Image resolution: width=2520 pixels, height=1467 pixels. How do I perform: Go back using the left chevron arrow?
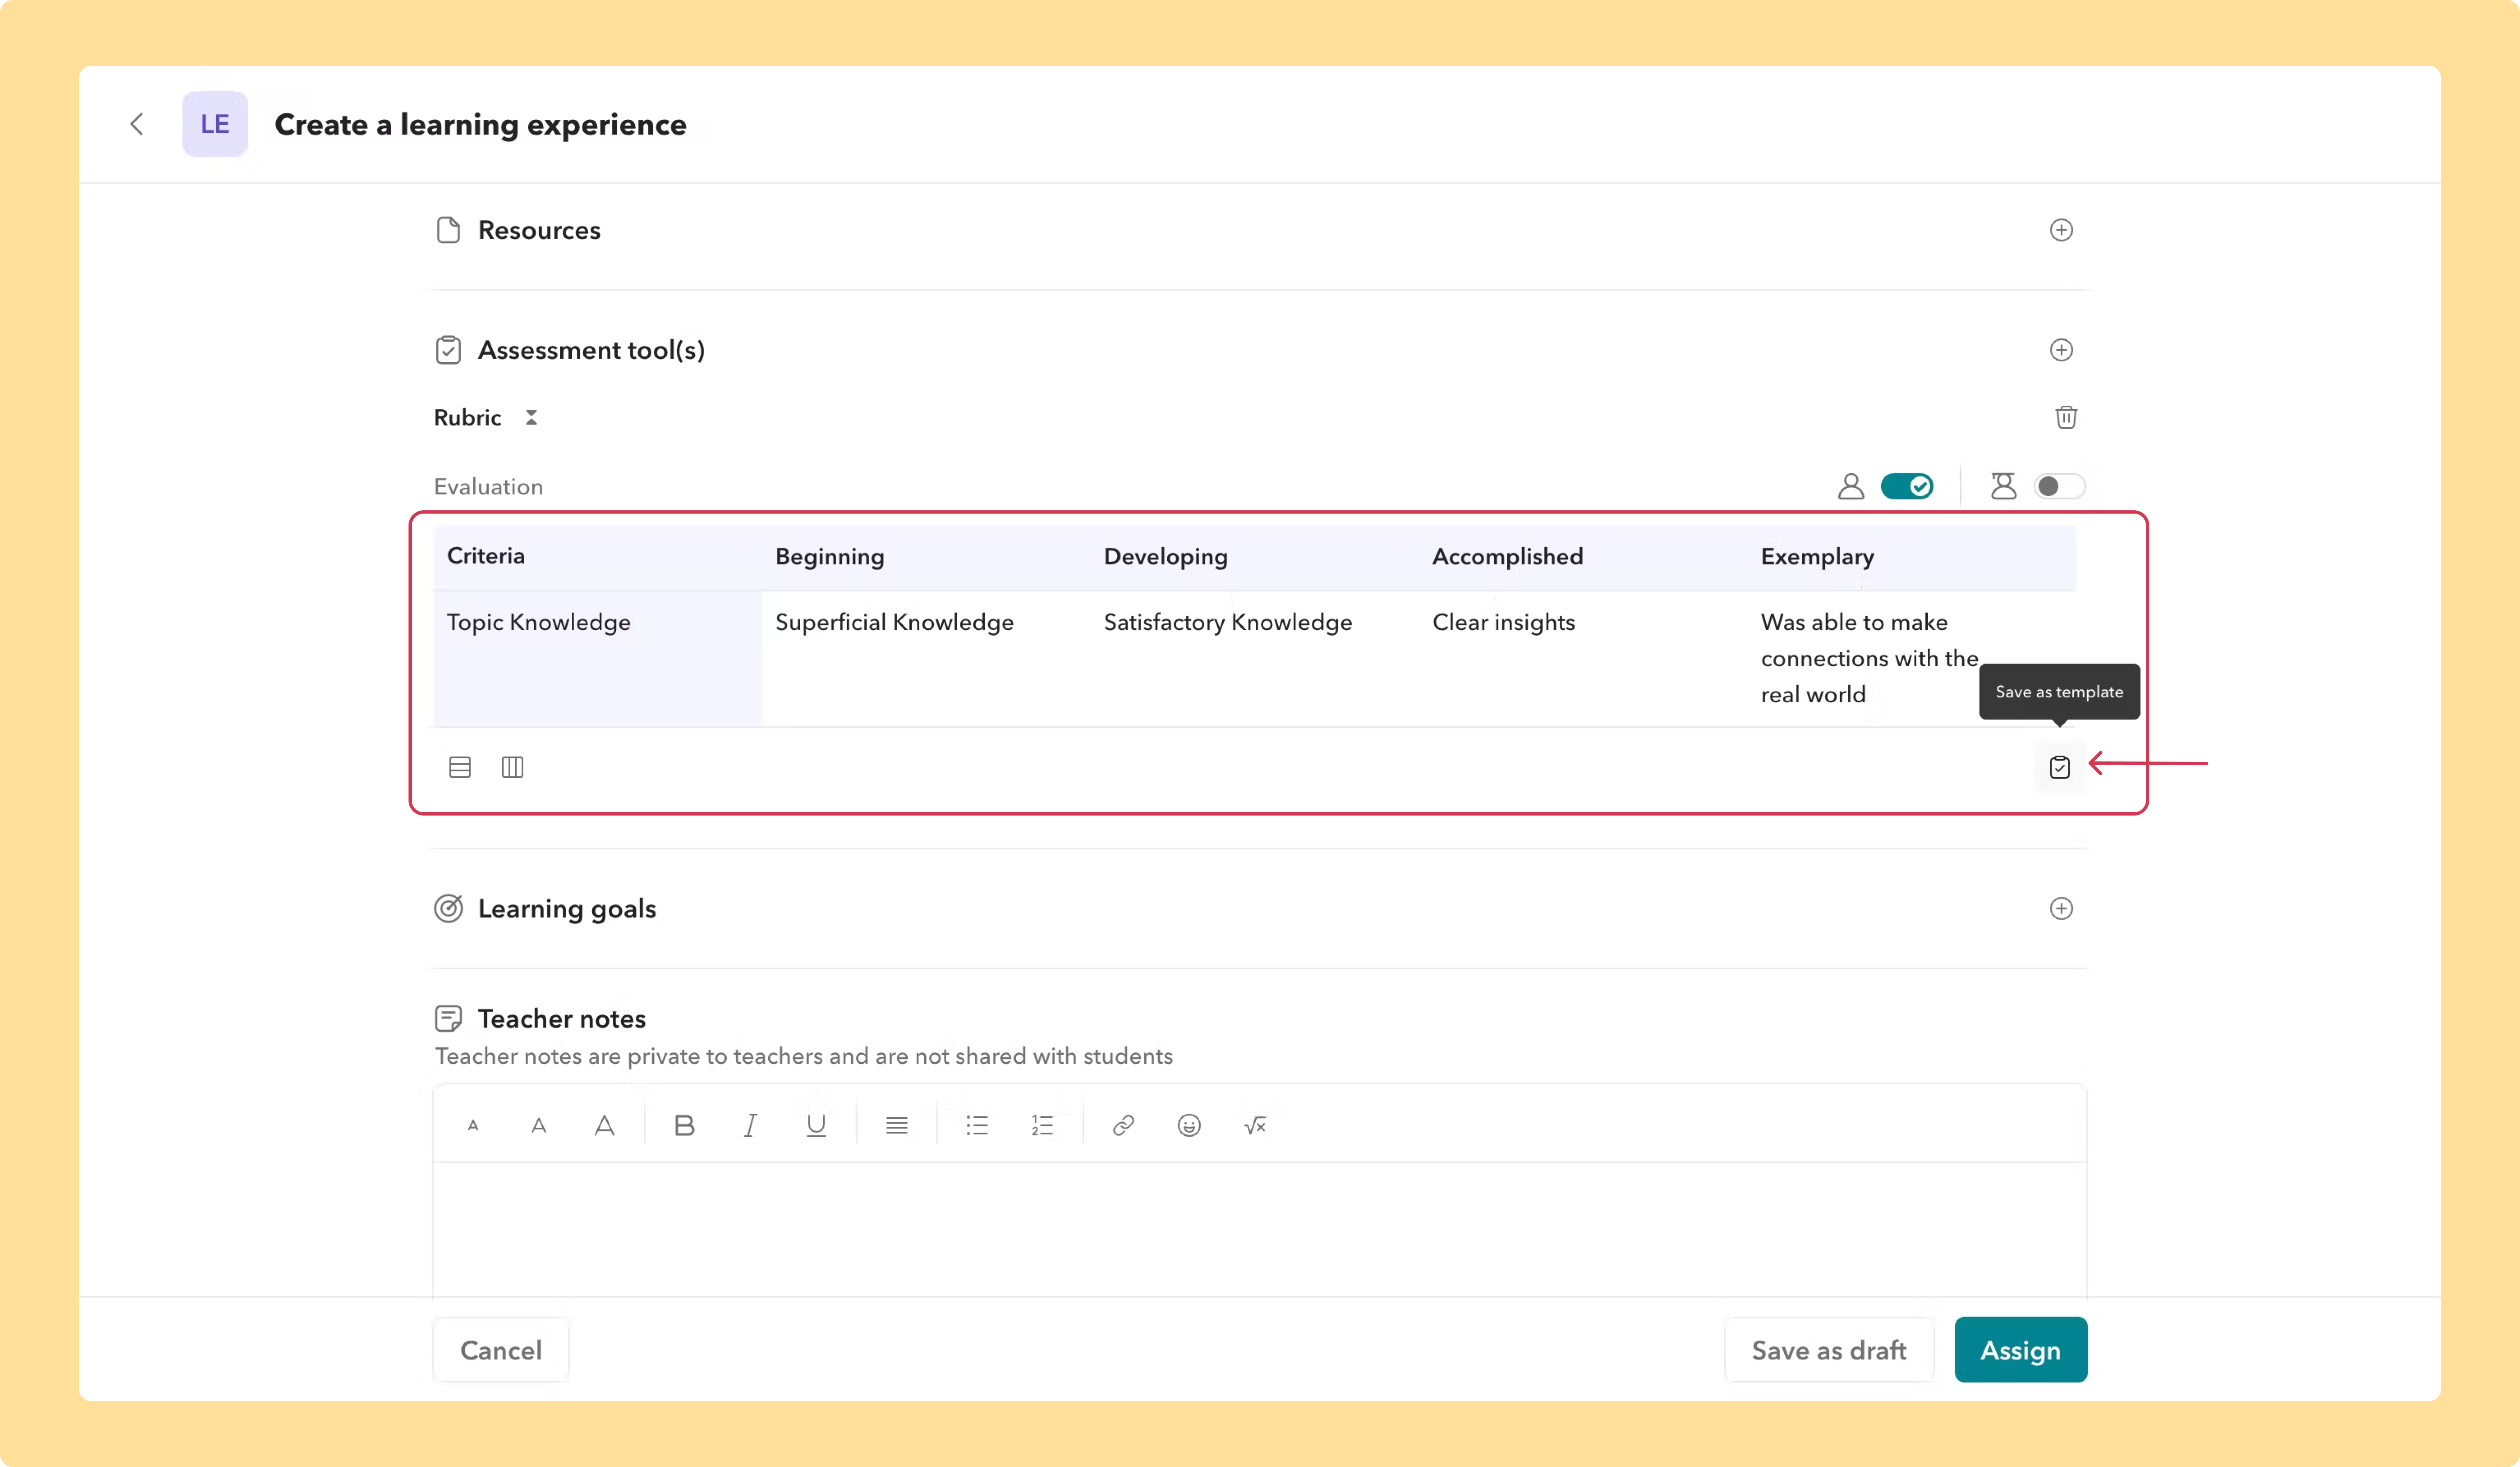pyautogui.click(x=137, y=124)
